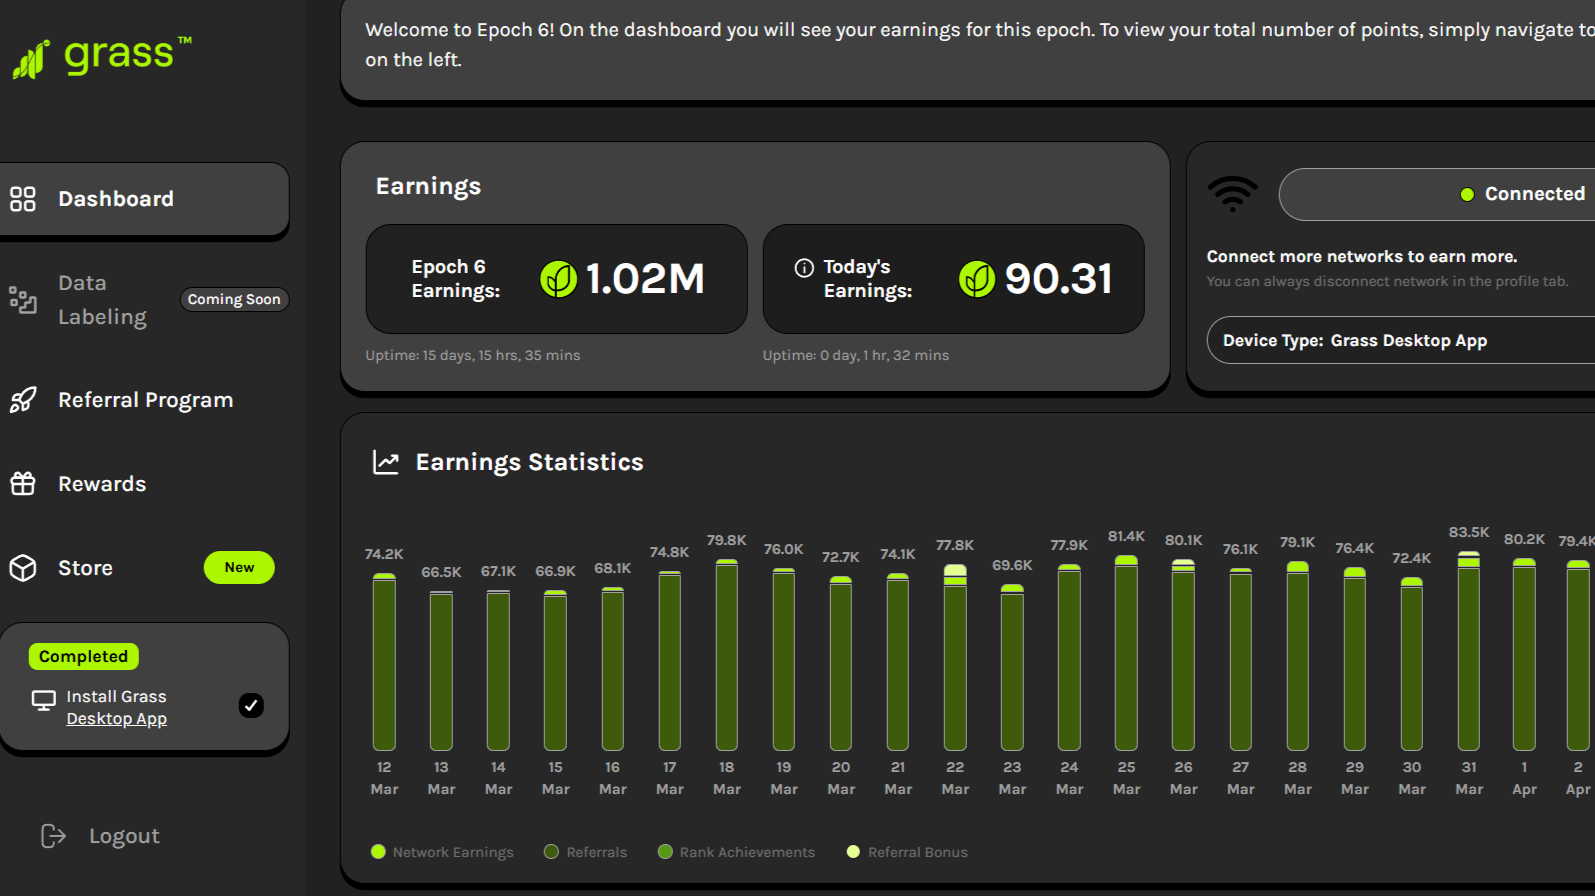The height and width of the screenshot is (896, 1595).
Task: Click the Store cube icon
Action: [x=23, y=568]
